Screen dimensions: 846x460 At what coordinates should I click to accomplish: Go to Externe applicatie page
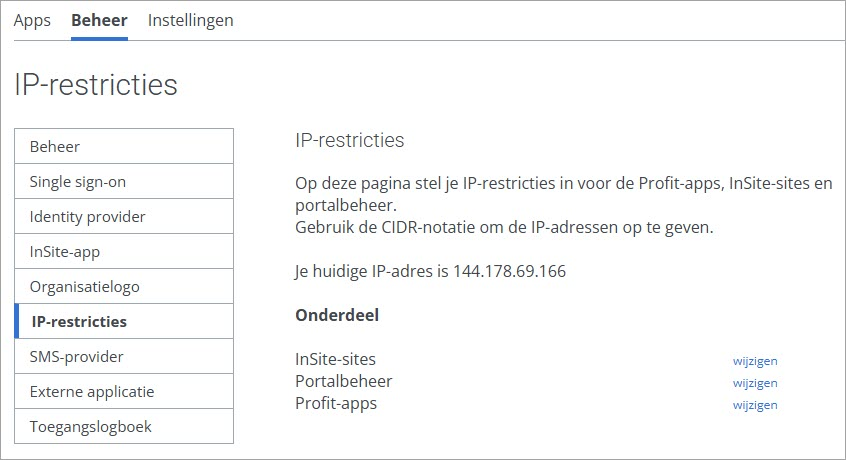pos(124,391)
